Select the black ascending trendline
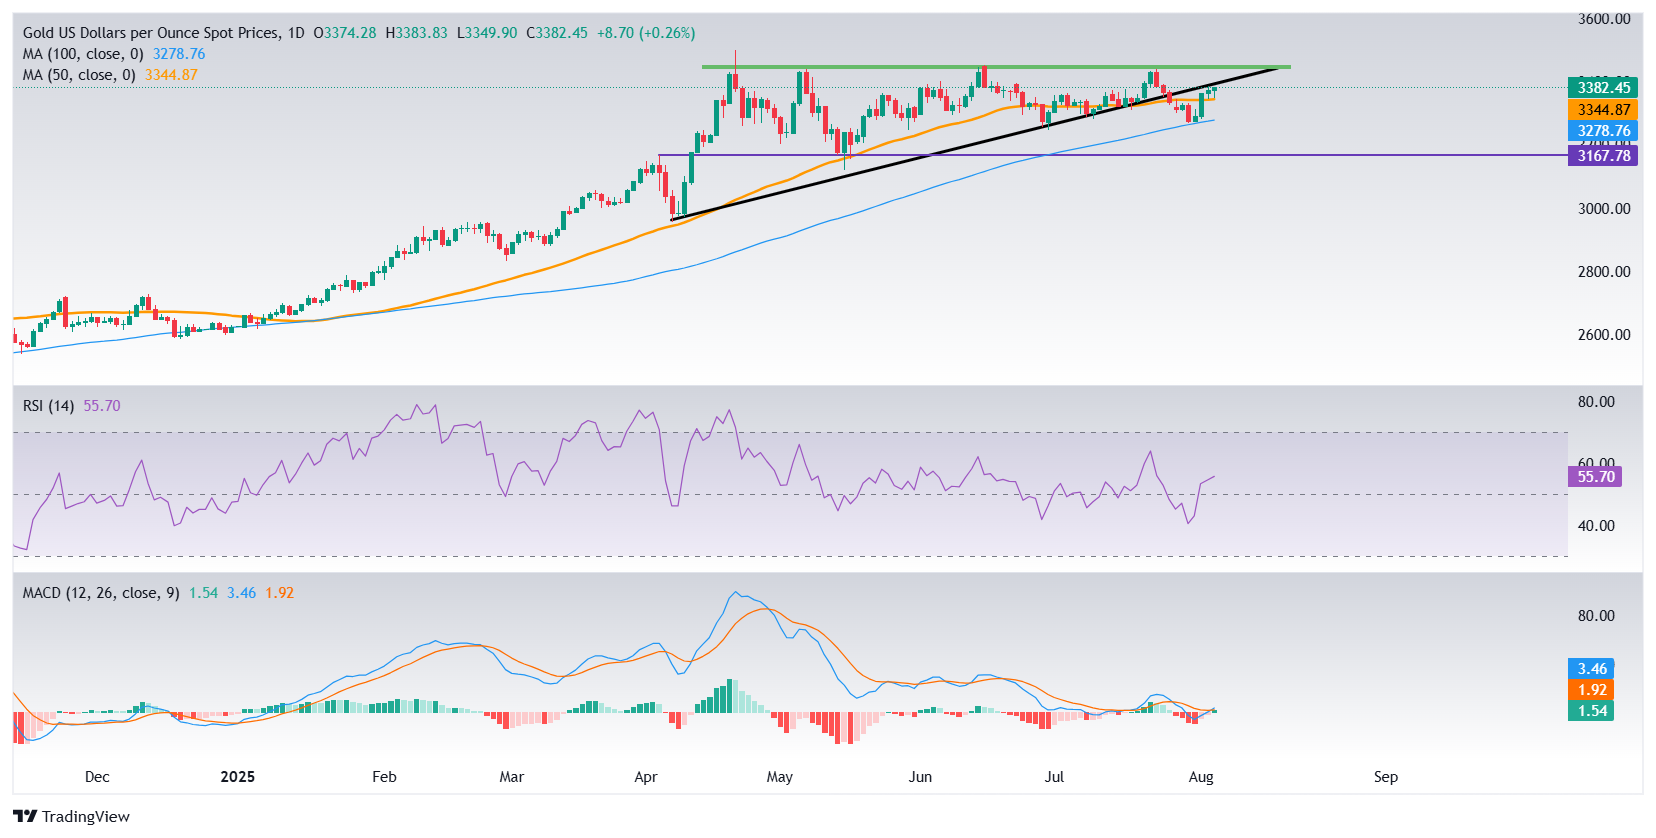Screen dimensions: 1656x838 (x=900, y=162)
